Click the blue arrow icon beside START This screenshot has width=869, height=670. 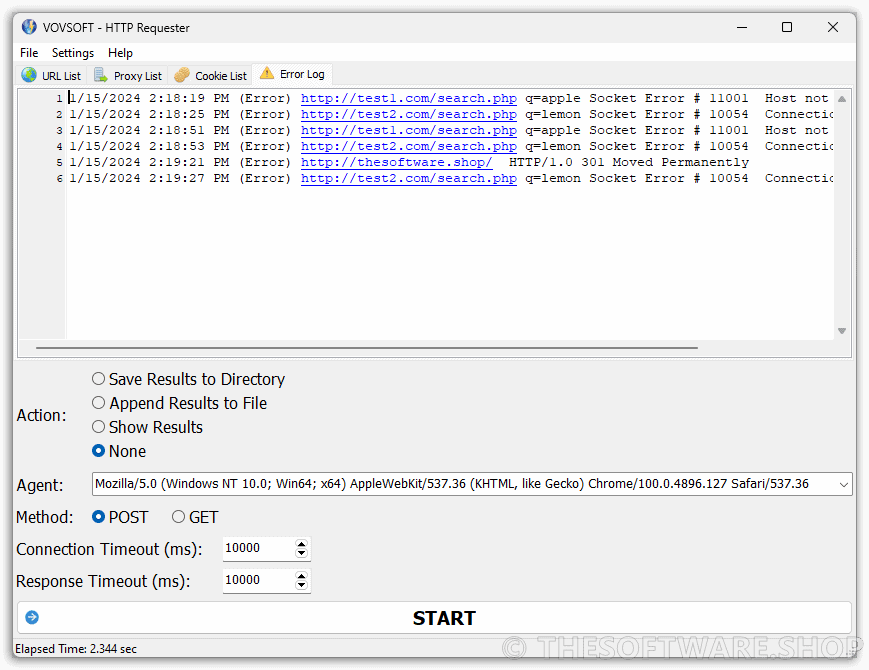(x=32, y=617)
